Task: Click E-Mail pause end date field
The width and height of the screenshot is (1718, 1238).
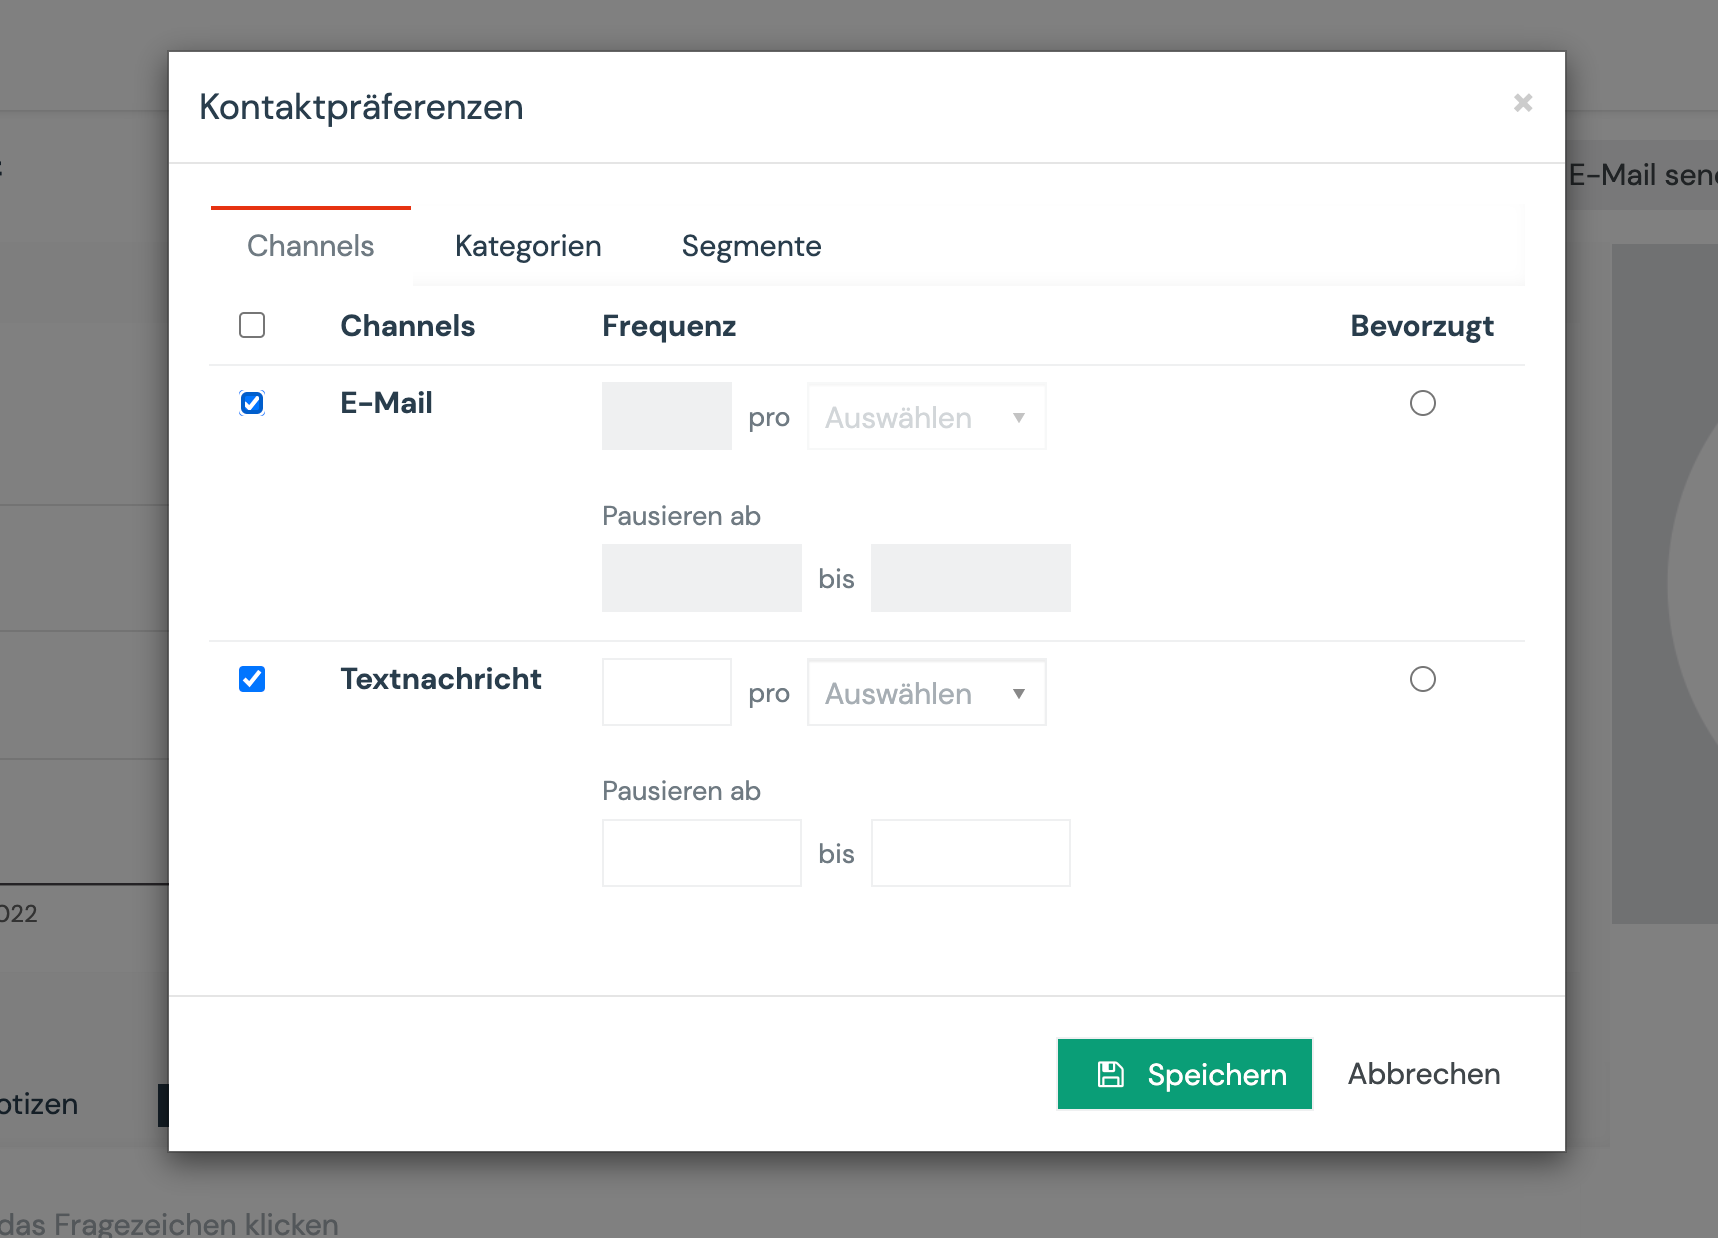Action: pos(970,578)
